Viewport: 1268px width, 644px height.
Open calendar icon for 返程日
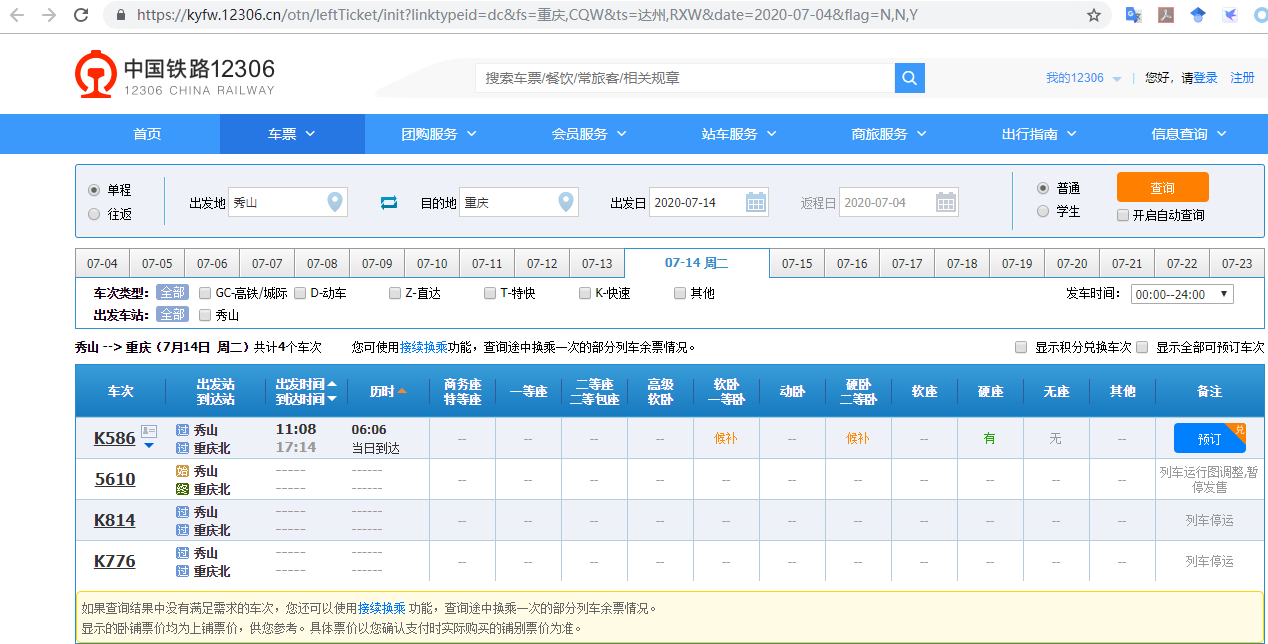(946, 202)
